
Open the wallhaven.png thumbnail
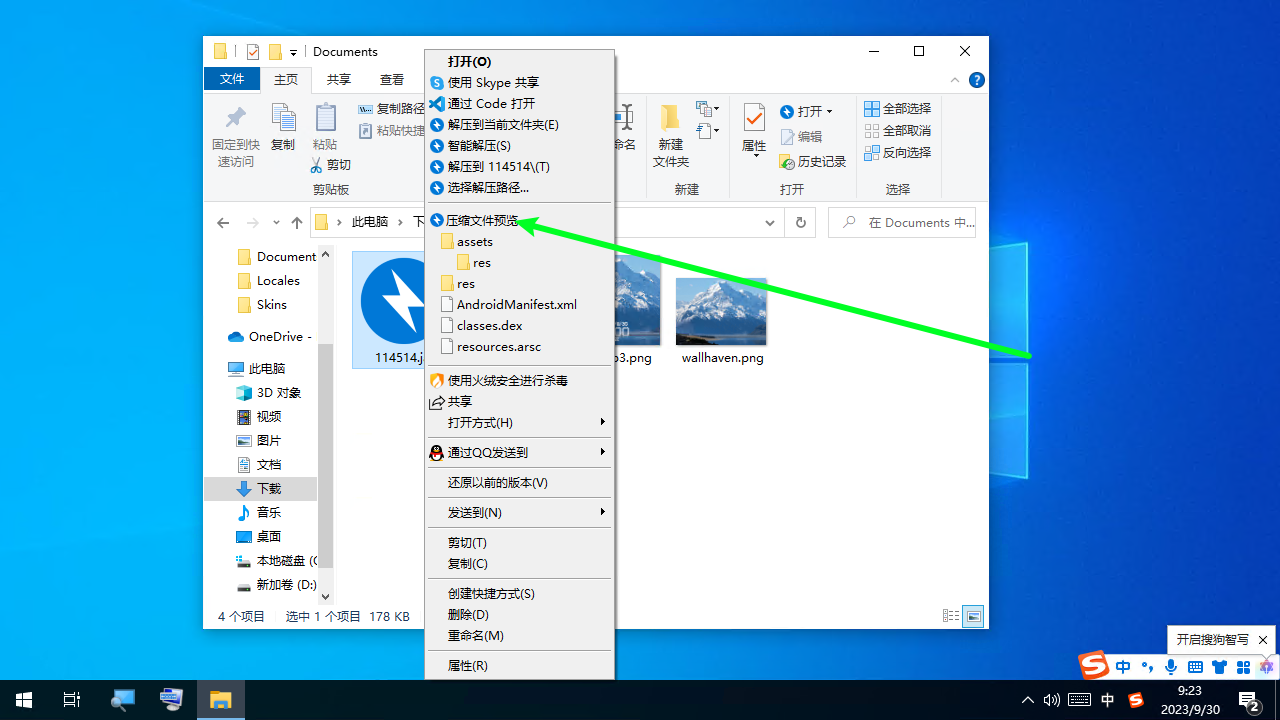721,312
